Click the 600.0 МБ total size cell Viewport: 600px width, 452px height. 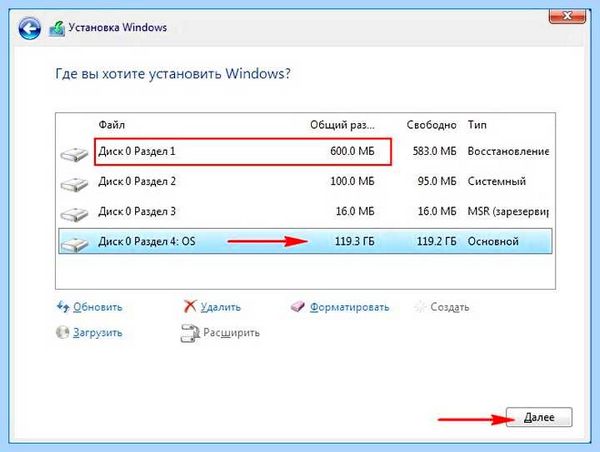(x=352, y=152)
